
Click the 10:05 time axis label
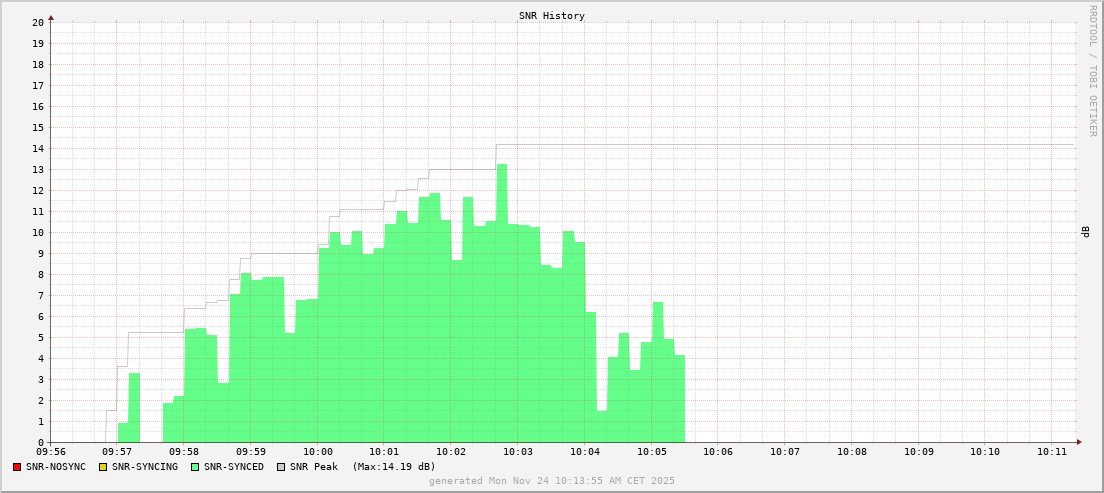click(651, 452)
